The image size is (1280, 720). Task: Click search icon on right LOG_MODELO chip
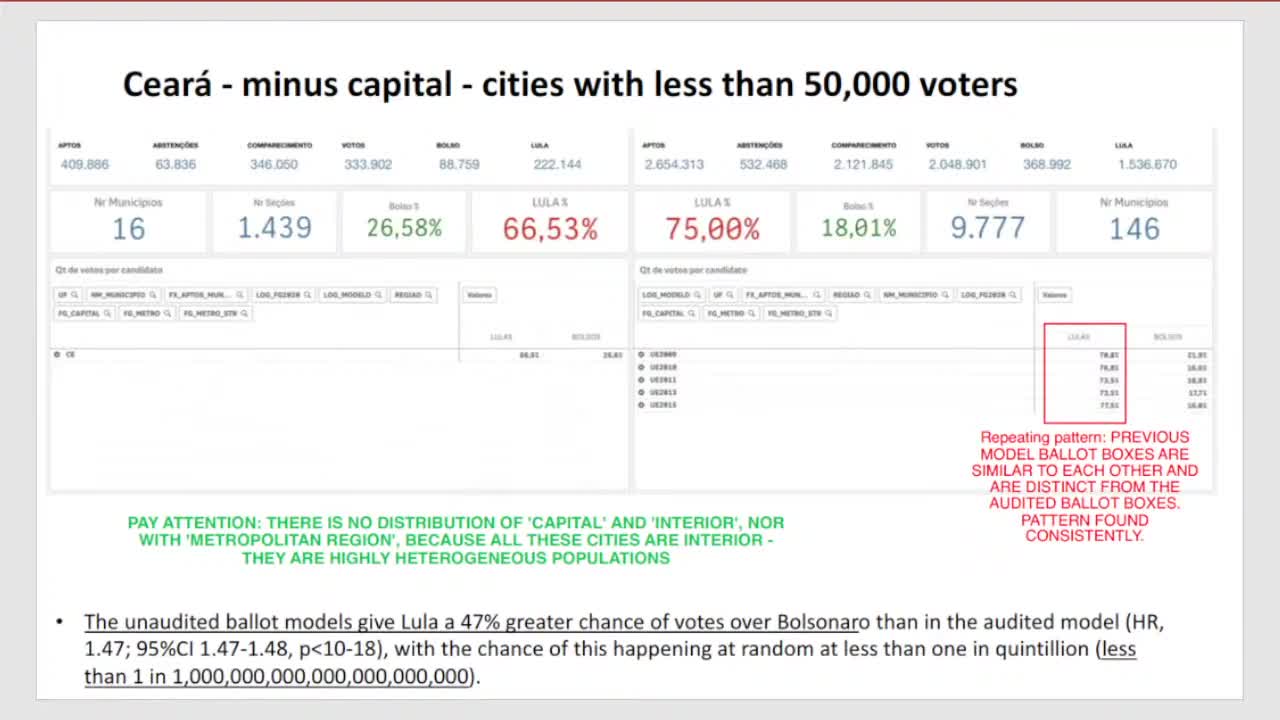[696, 295]
